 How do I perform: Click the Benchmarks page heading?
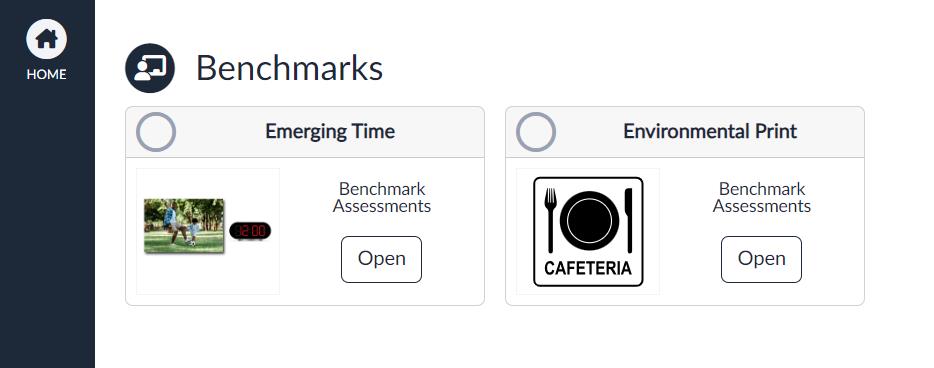(289, 68)
